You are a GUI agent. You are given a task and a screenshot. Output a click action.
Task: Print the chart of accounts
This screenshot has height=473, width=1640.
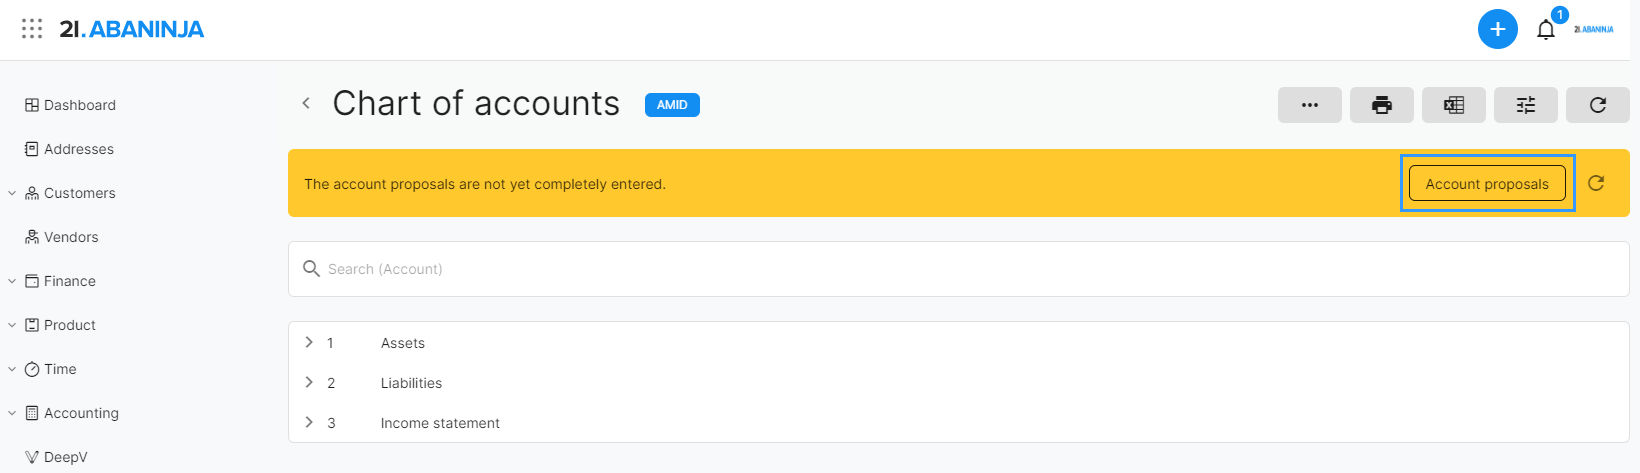pos(1382,105)
